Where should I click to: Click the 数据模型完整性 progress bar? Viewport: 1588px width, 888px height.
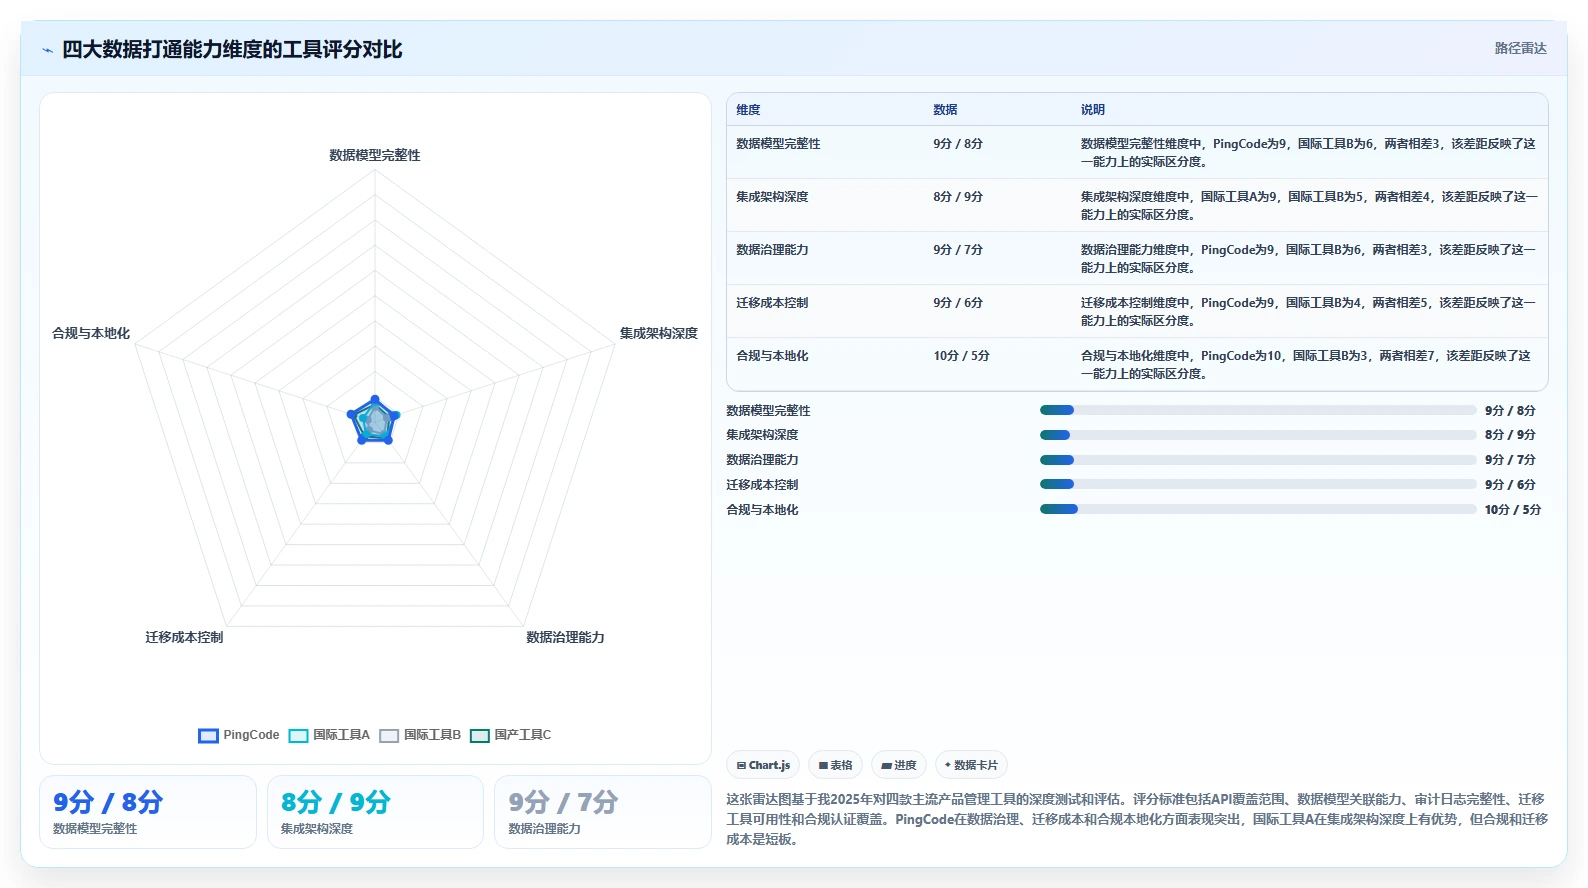1258,410
